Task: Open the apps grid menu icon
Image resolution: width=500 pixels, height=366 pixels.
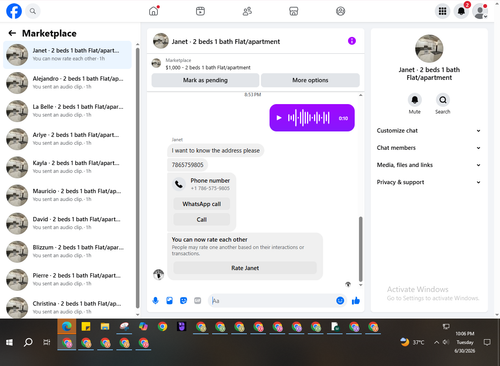Action: pos(442,11)
